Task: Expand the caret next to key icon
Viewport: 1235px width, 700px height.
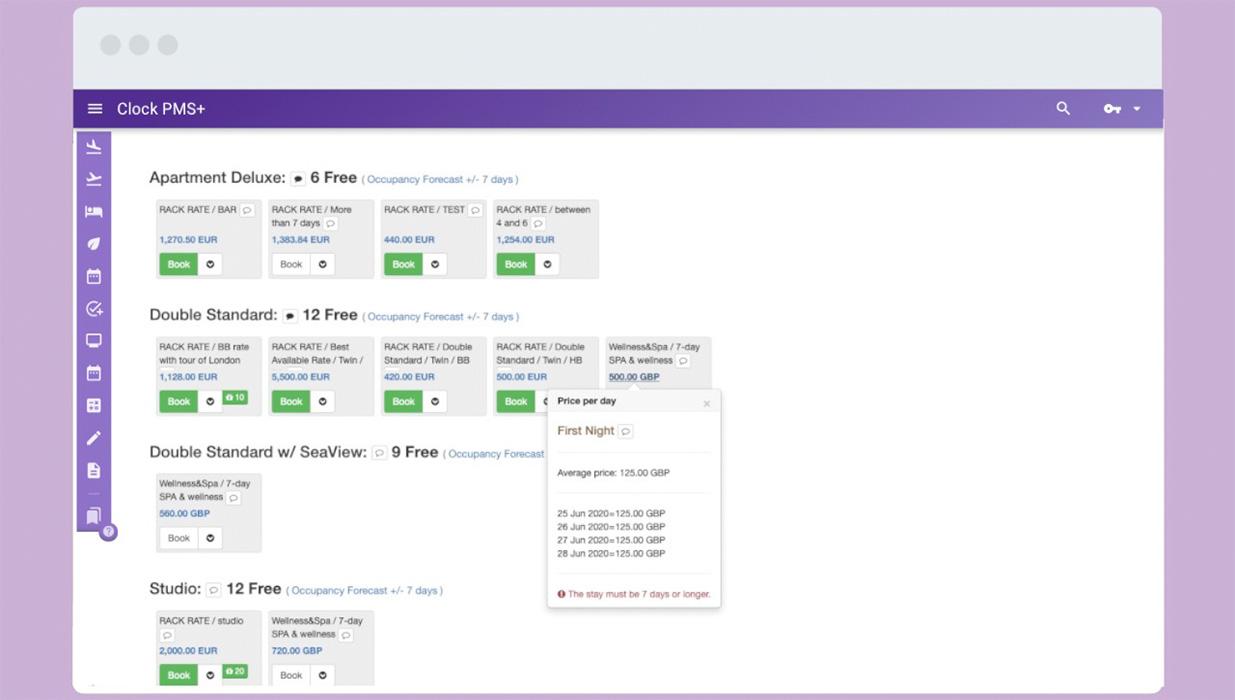Action: [x=1137, y=109]
